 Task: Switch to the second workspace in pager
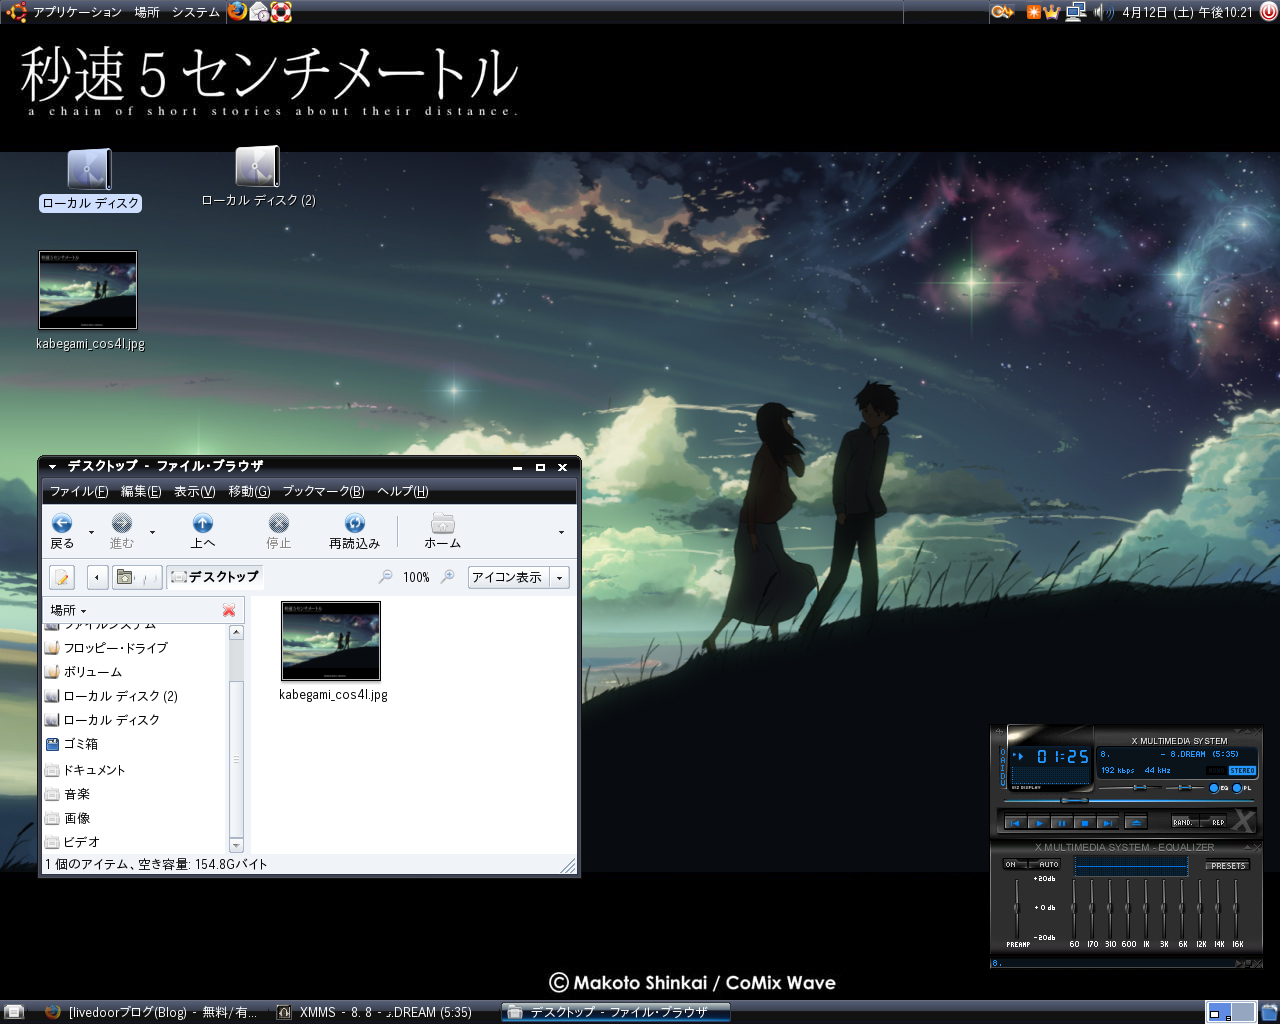1242,1012
